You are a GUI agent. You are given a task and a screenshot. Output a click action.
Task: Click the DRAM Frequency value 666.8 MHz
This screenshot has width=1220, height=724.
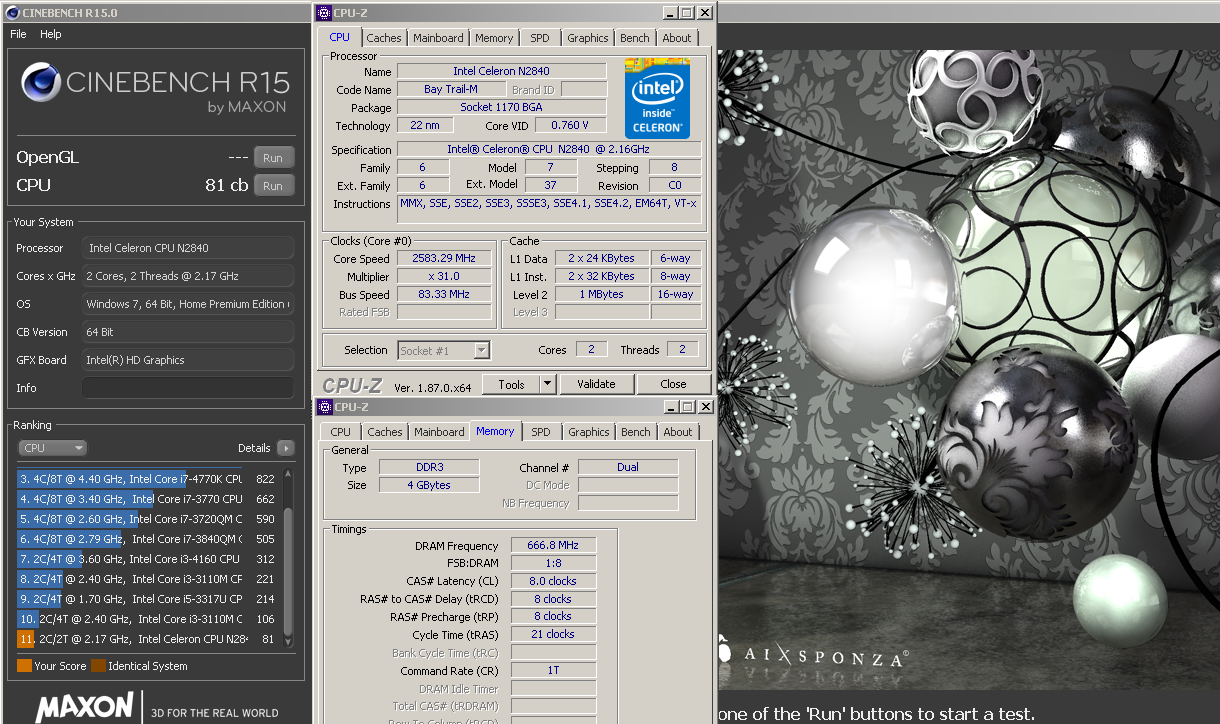point(554,546)
